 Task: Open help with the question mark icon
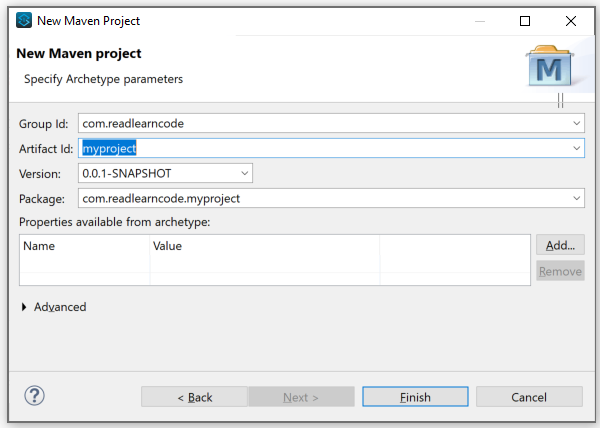35,396
